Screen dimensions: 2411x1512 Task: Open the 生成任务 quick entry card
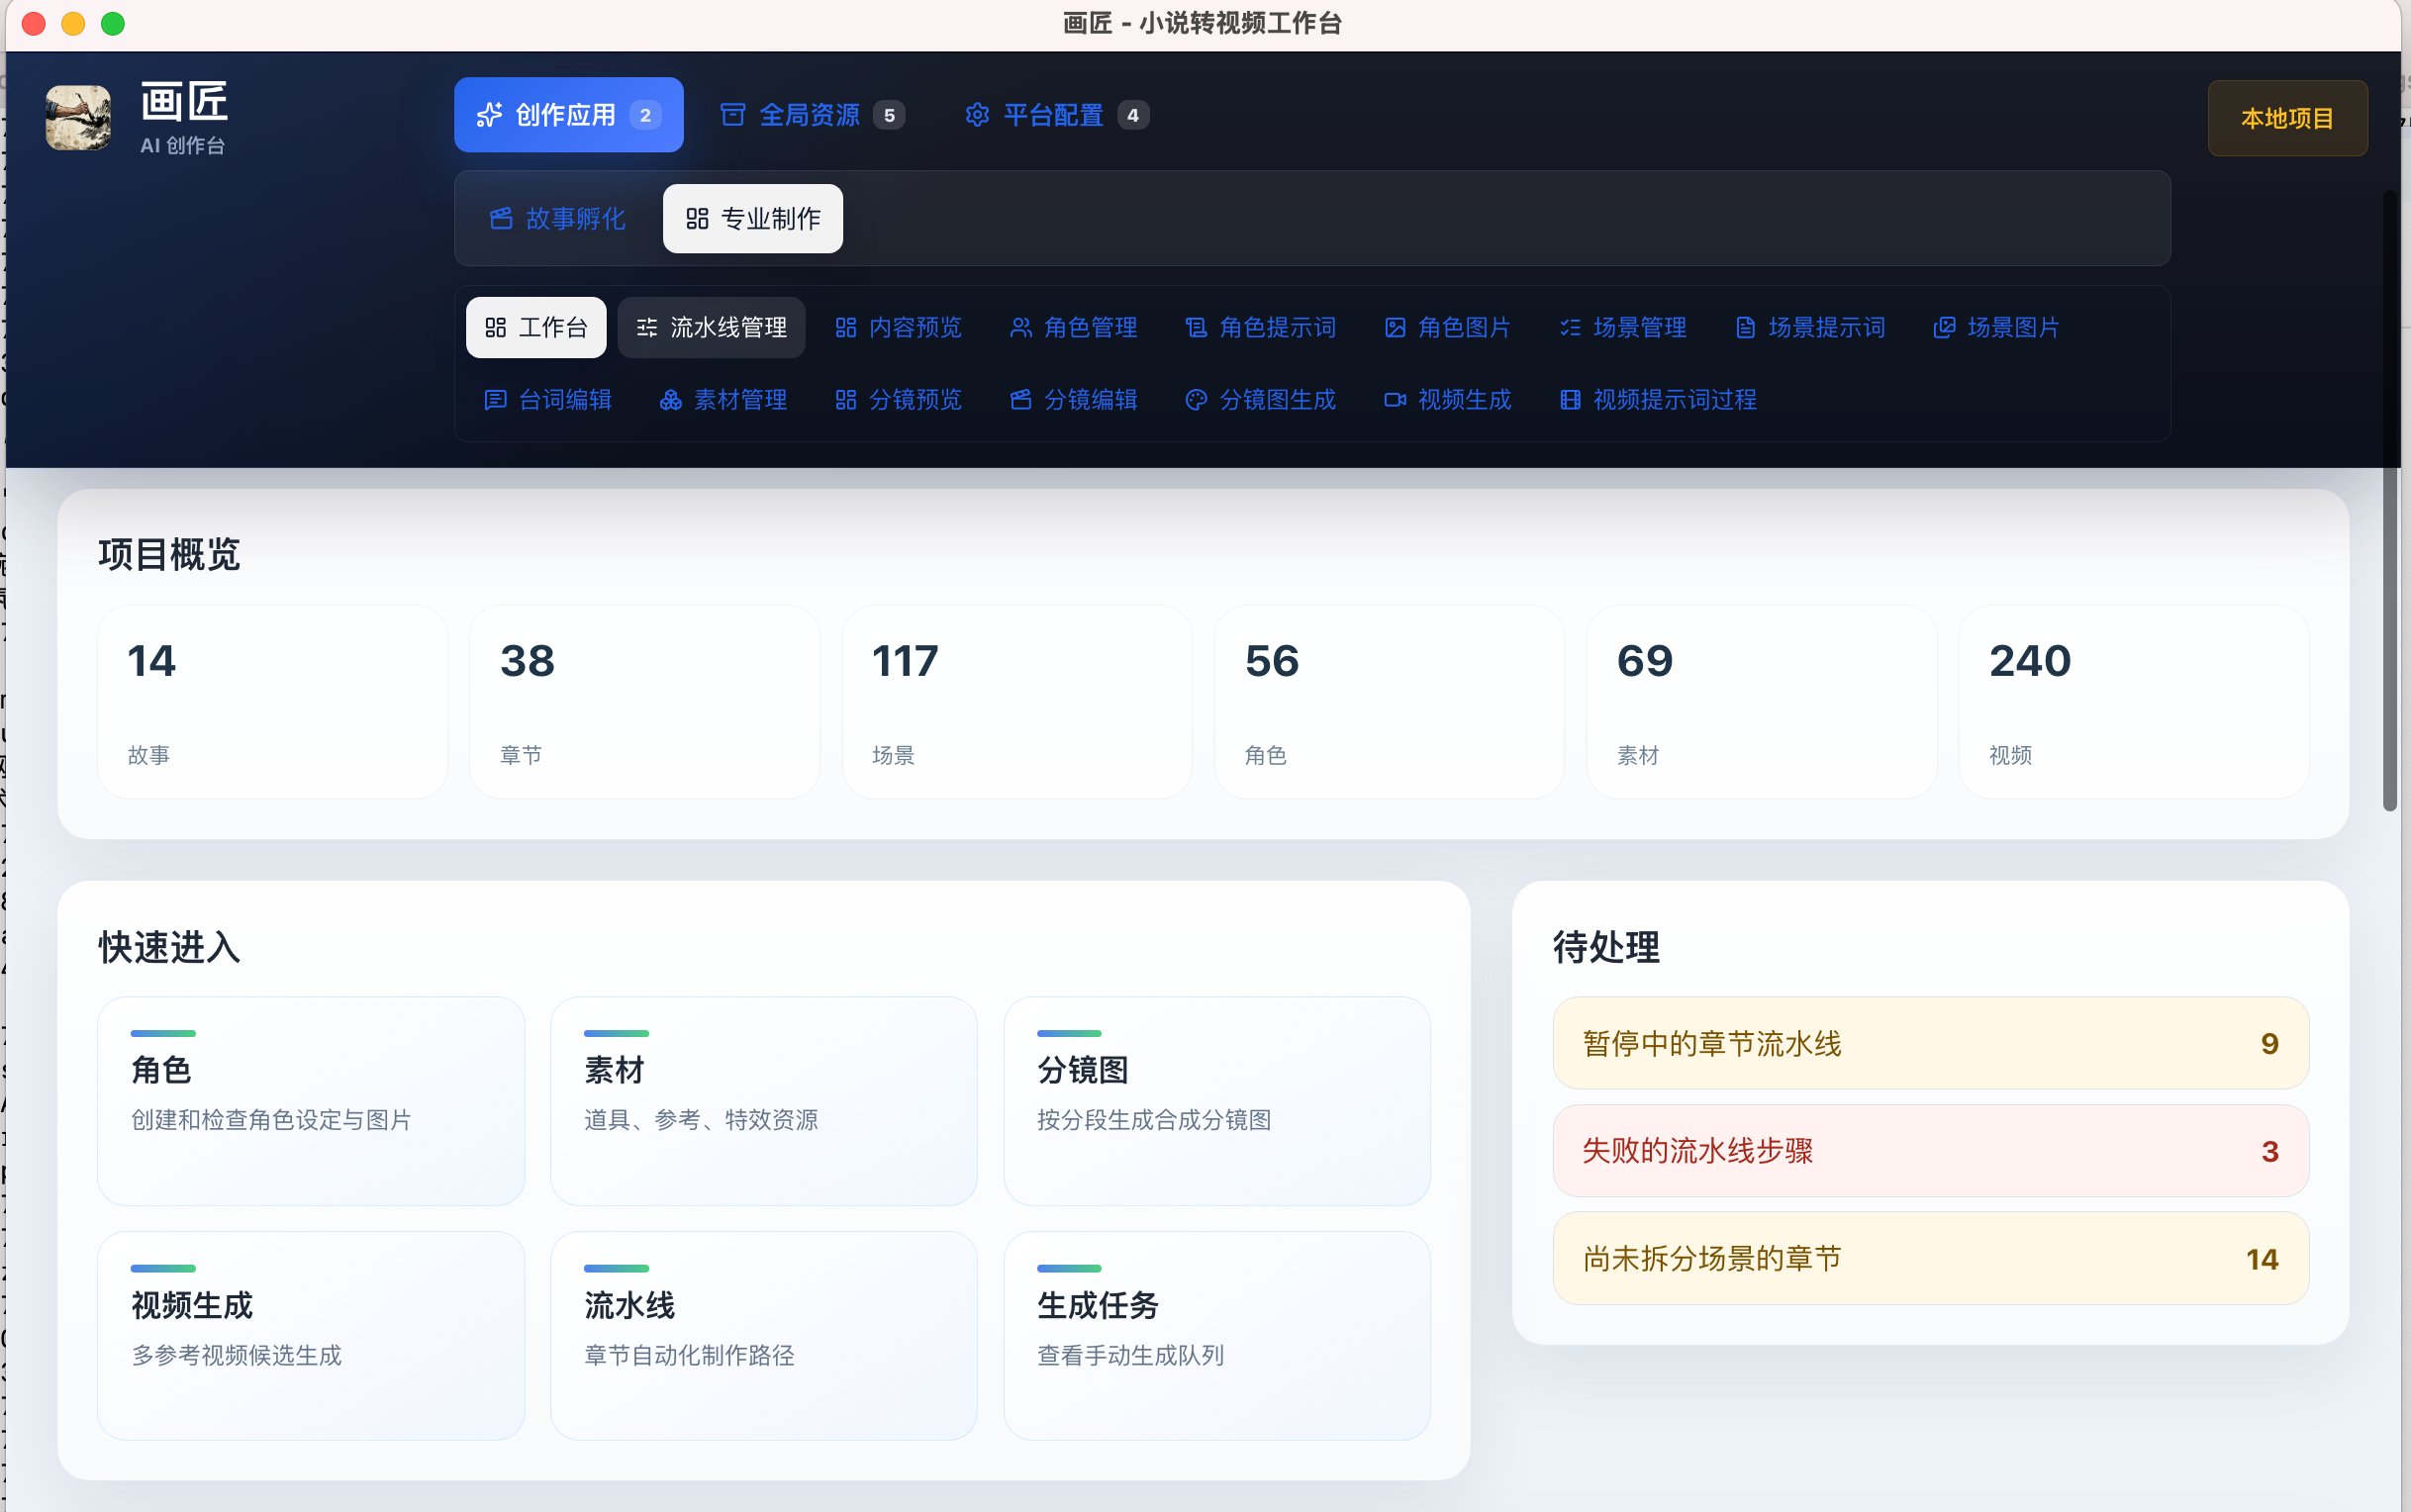[x=1217, y=1336]
